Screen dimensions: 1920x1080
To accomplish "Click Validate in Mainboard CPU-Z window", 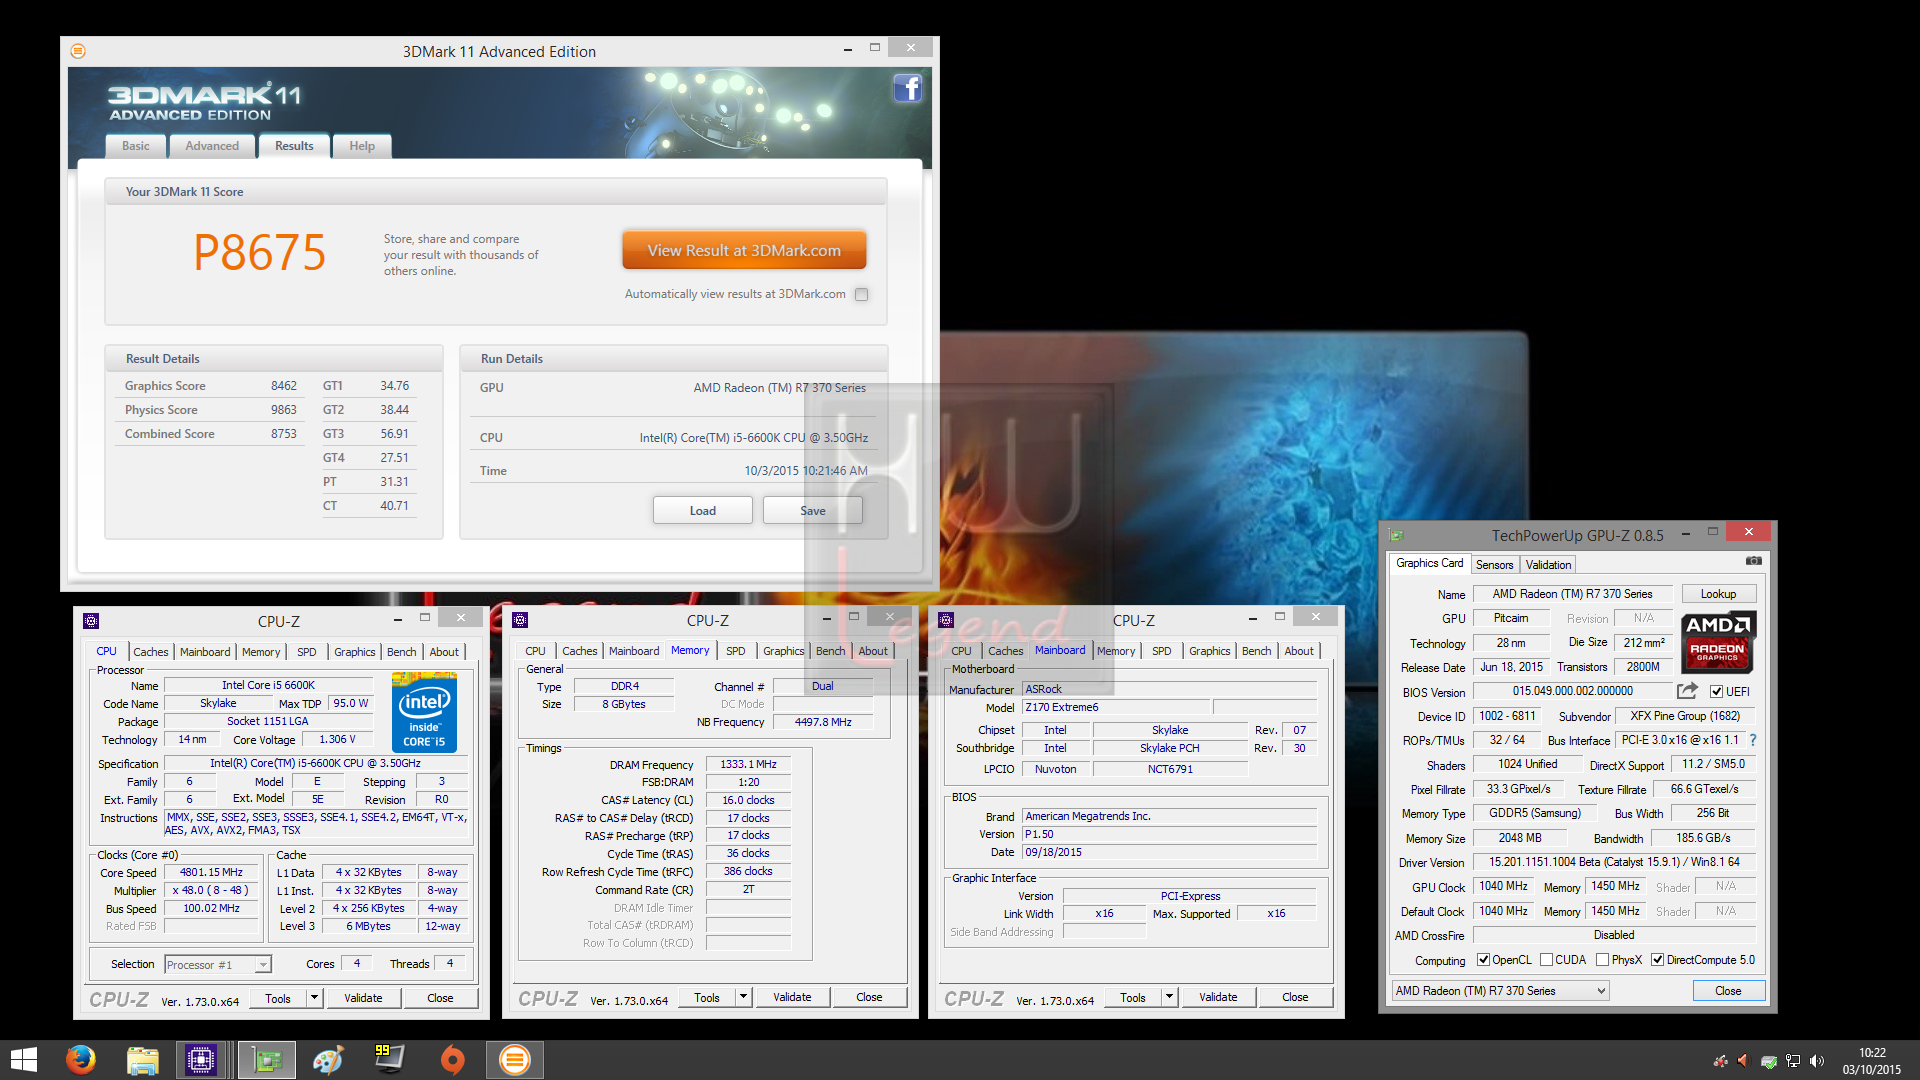I will 1218,997.
